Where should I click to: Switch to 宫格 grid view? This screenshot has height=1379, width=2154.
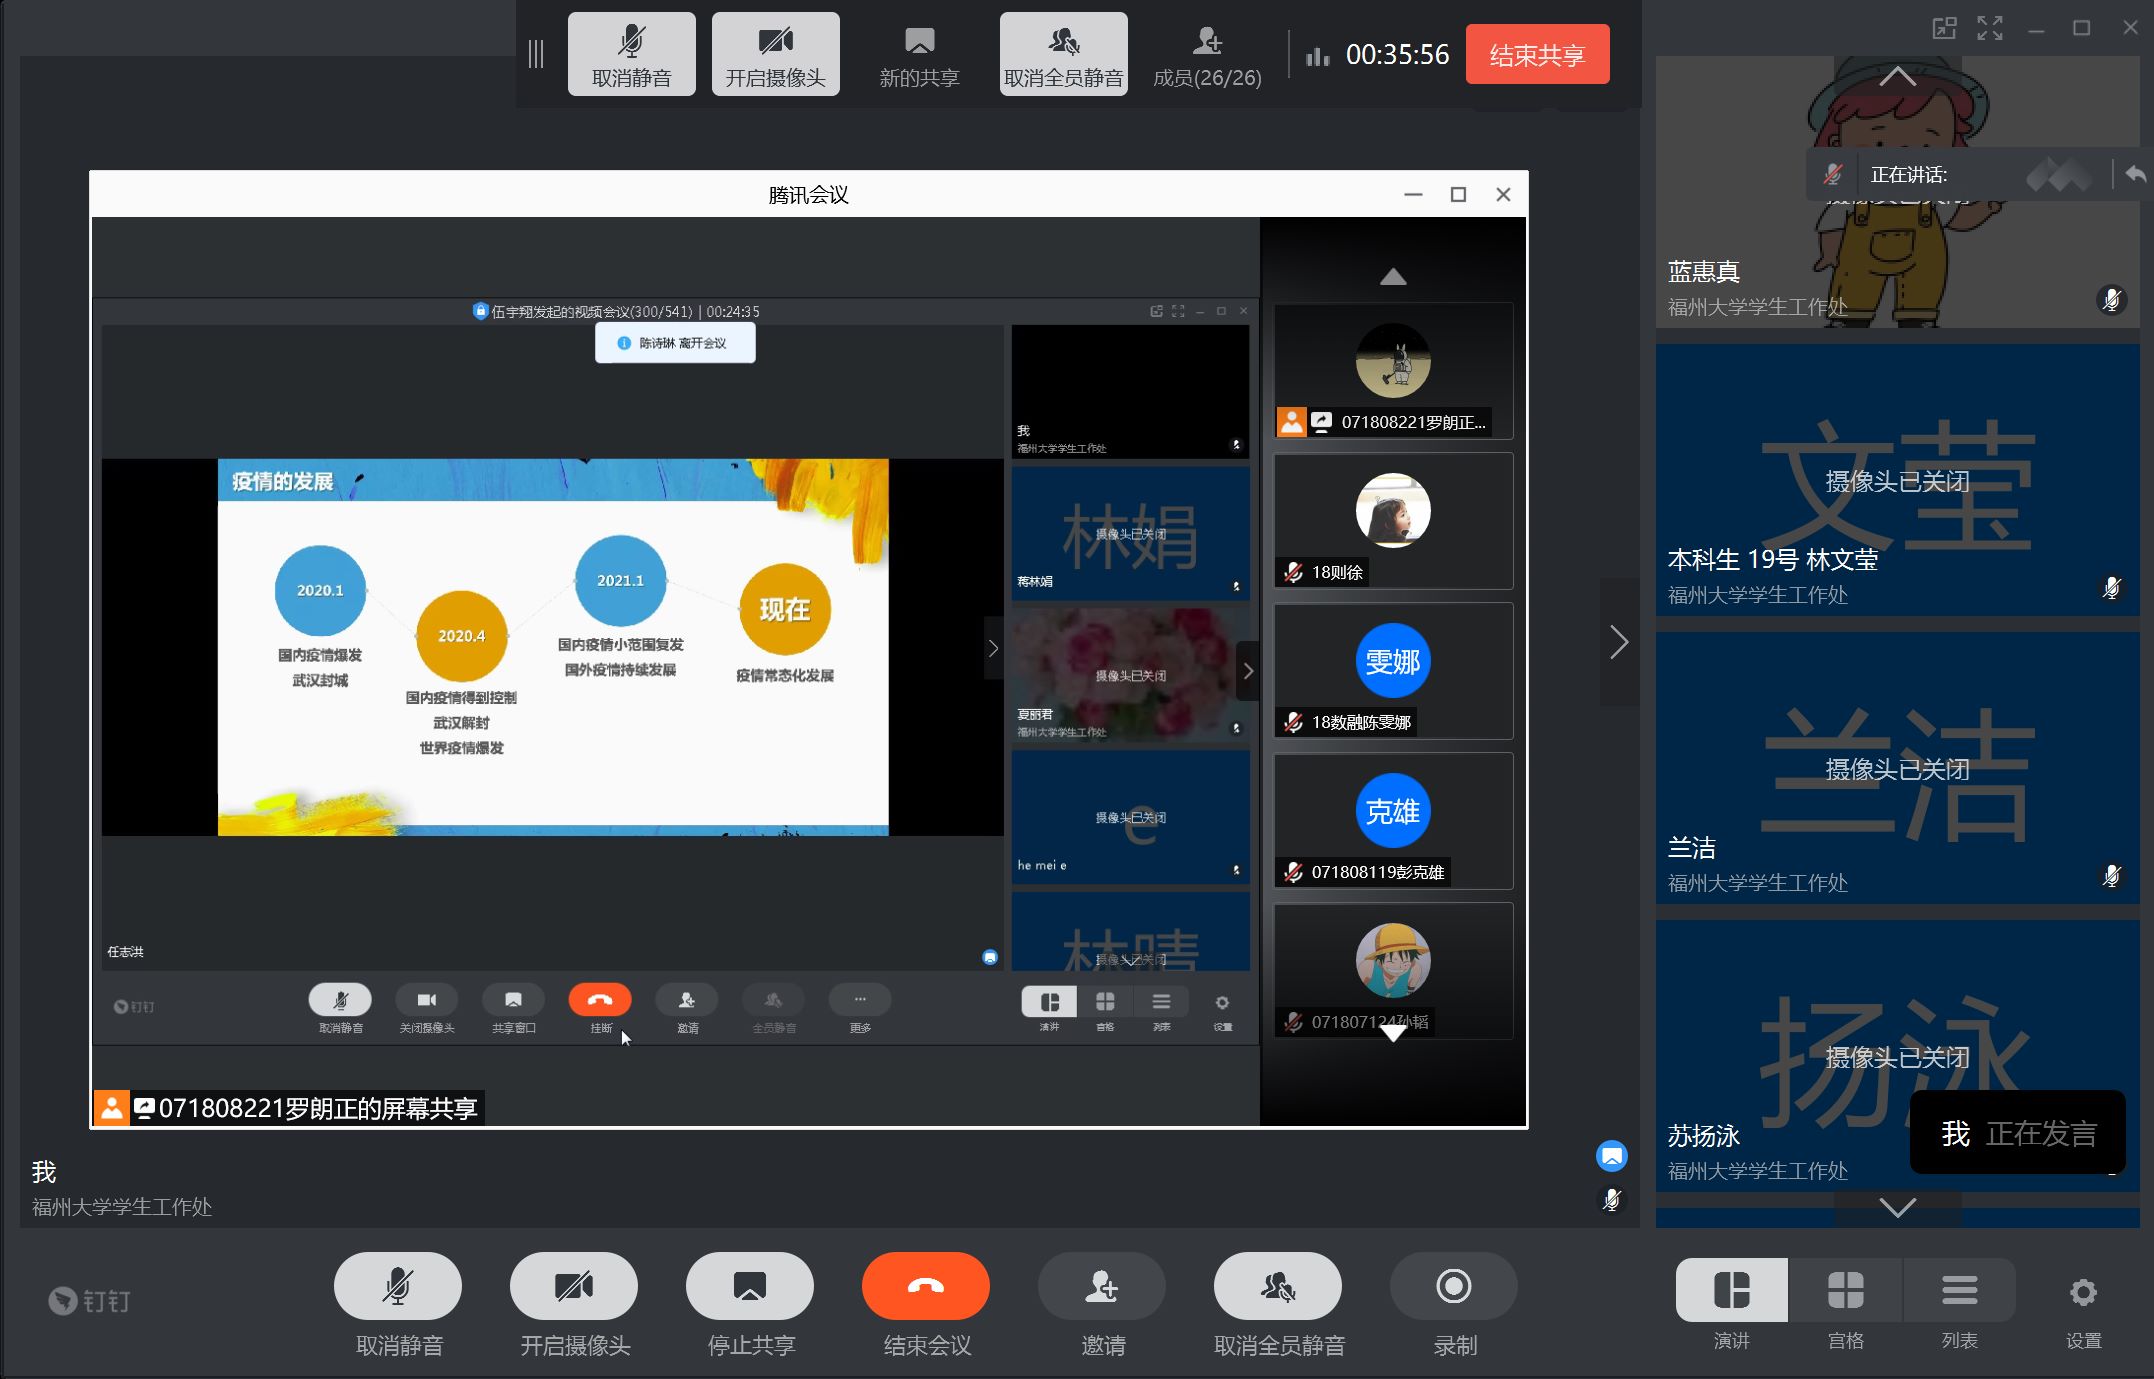pos(1846,1290)
